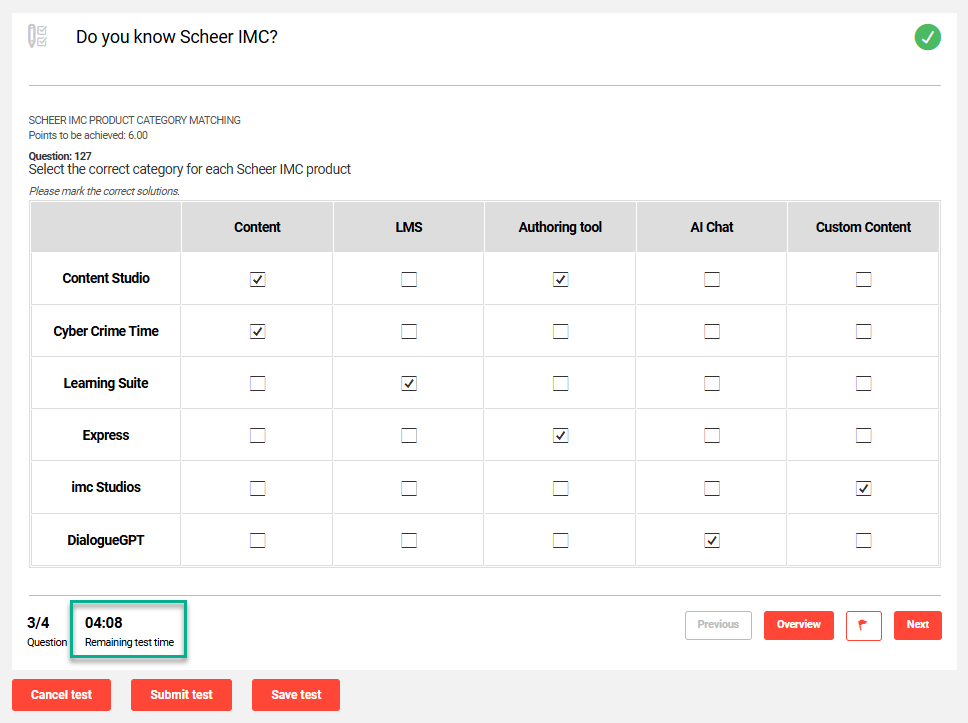The width and height of the screenshot is (968, 723).
Task: Click the DialogueGPT row label
Action: pos(106,540)
